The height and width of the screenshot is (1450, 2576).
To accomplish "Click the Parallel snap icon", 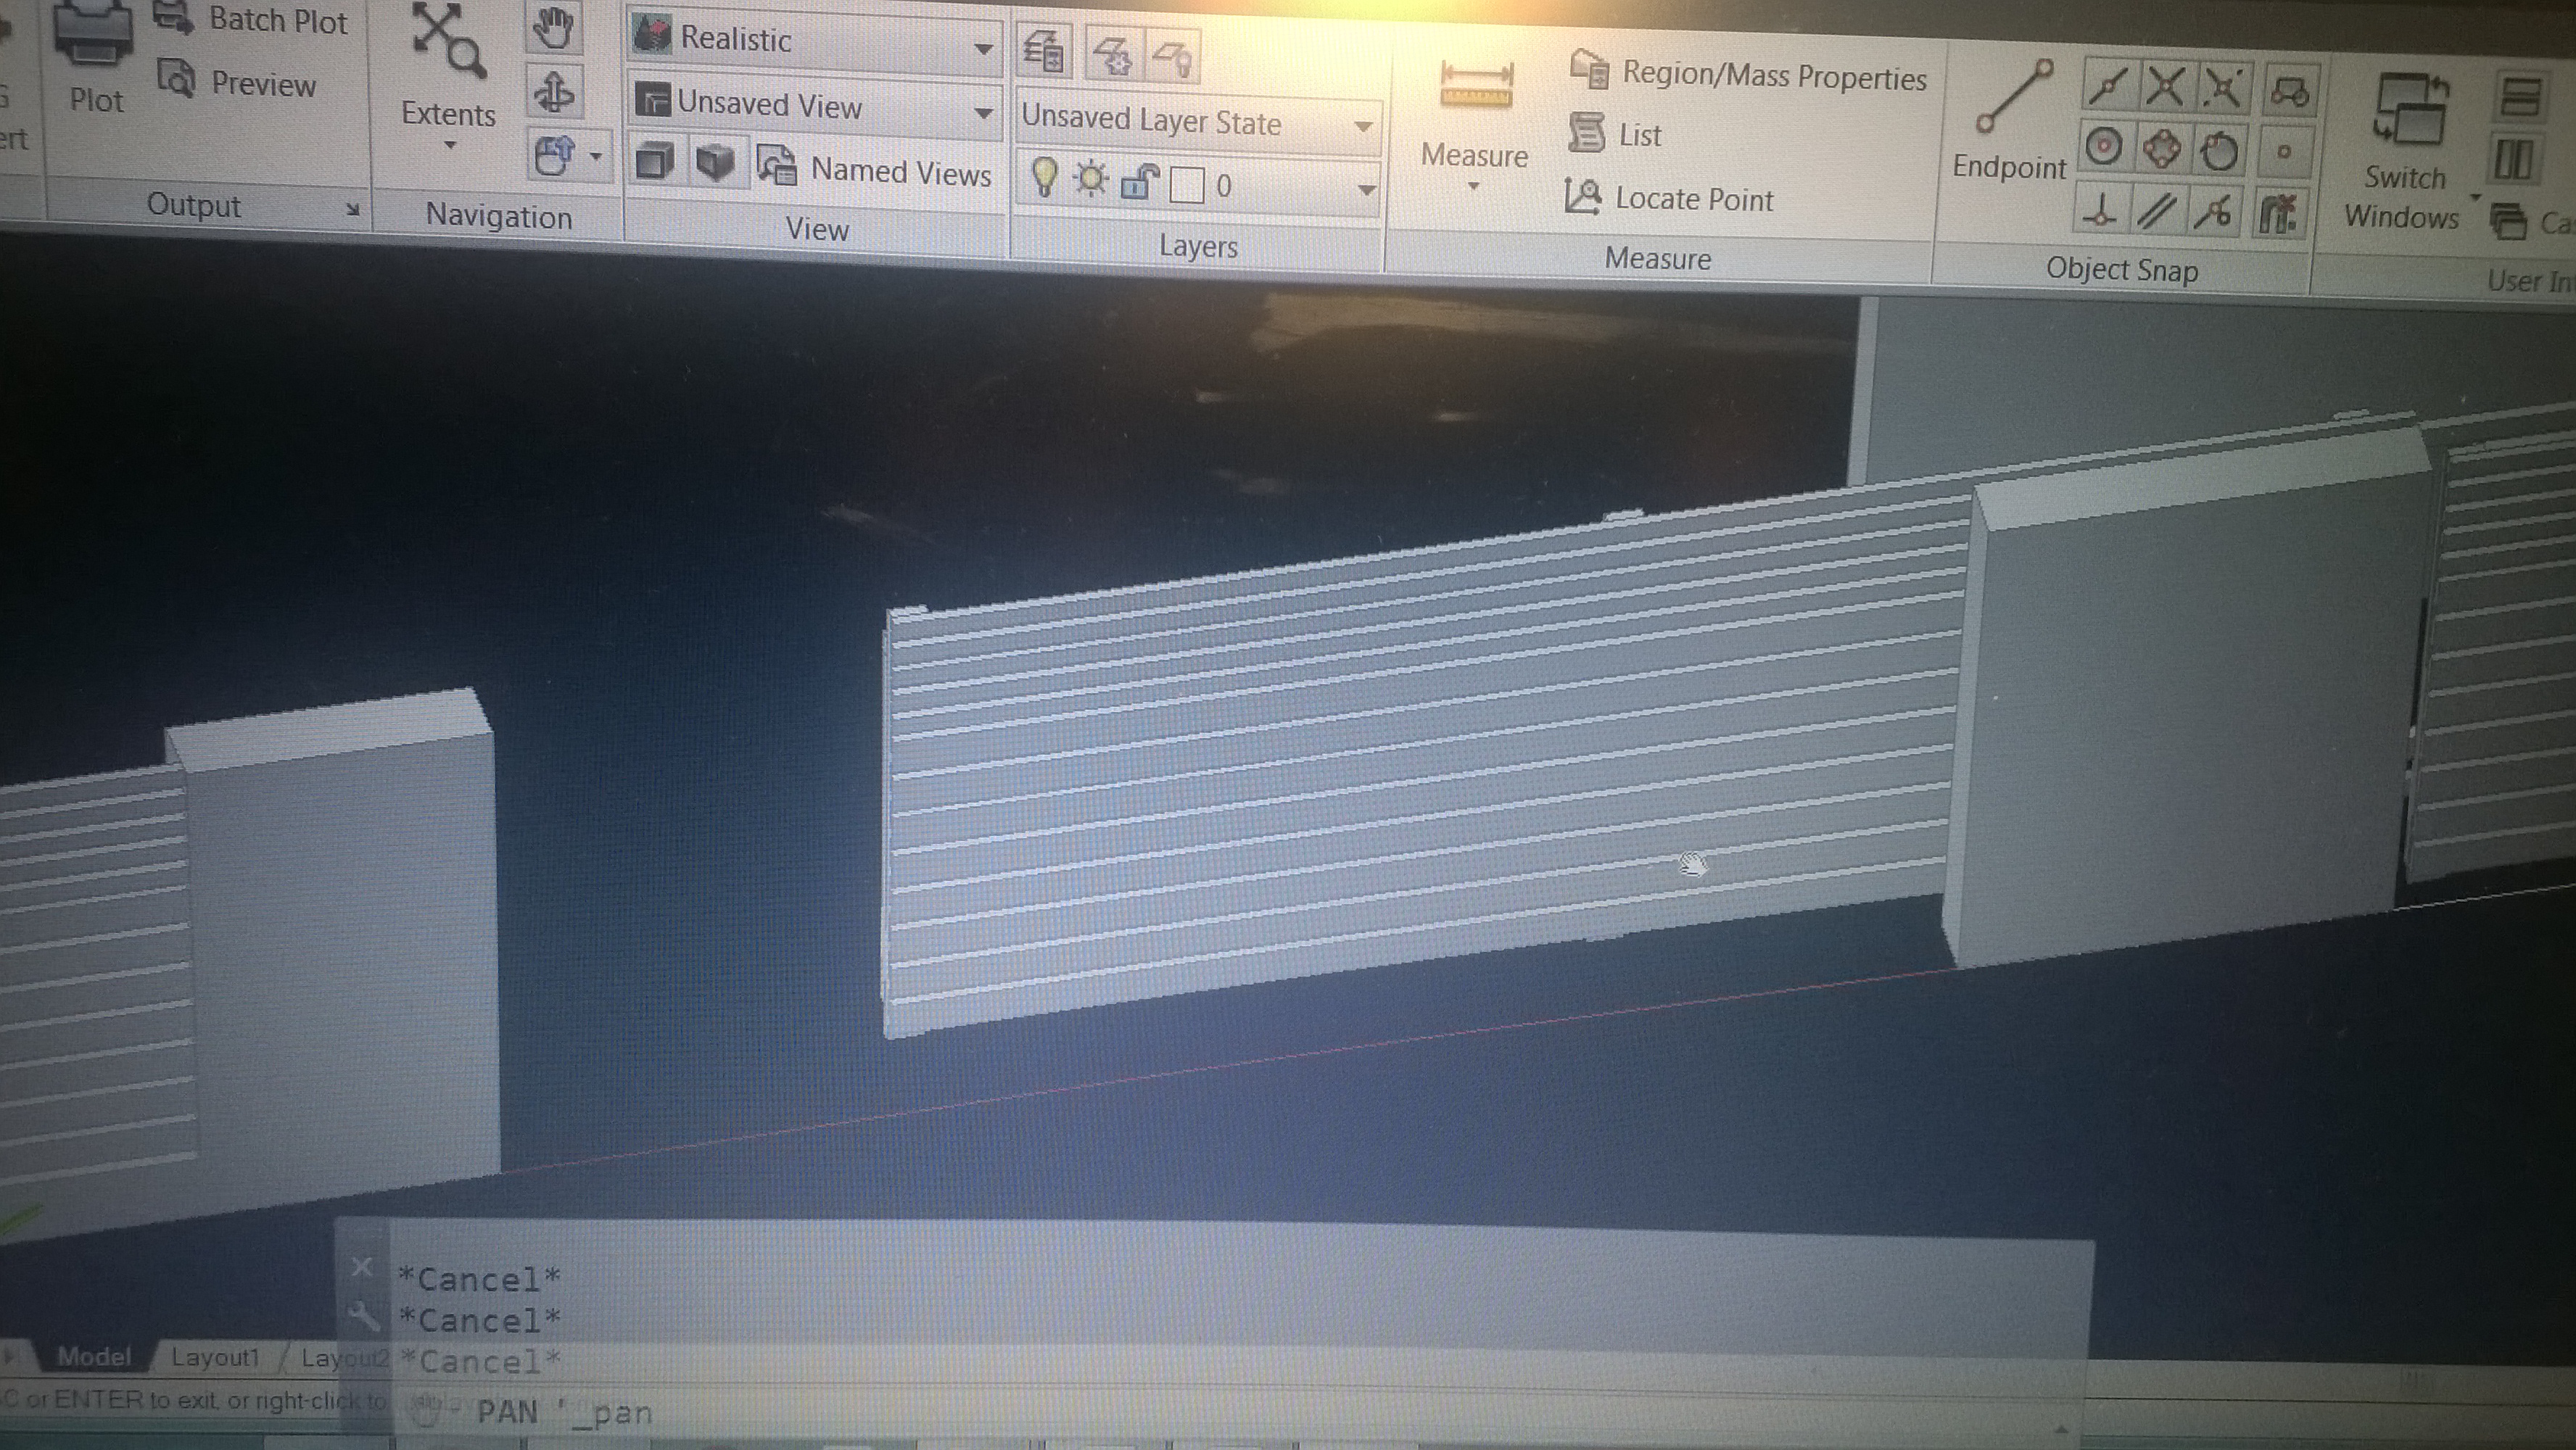I will 2157,211.
